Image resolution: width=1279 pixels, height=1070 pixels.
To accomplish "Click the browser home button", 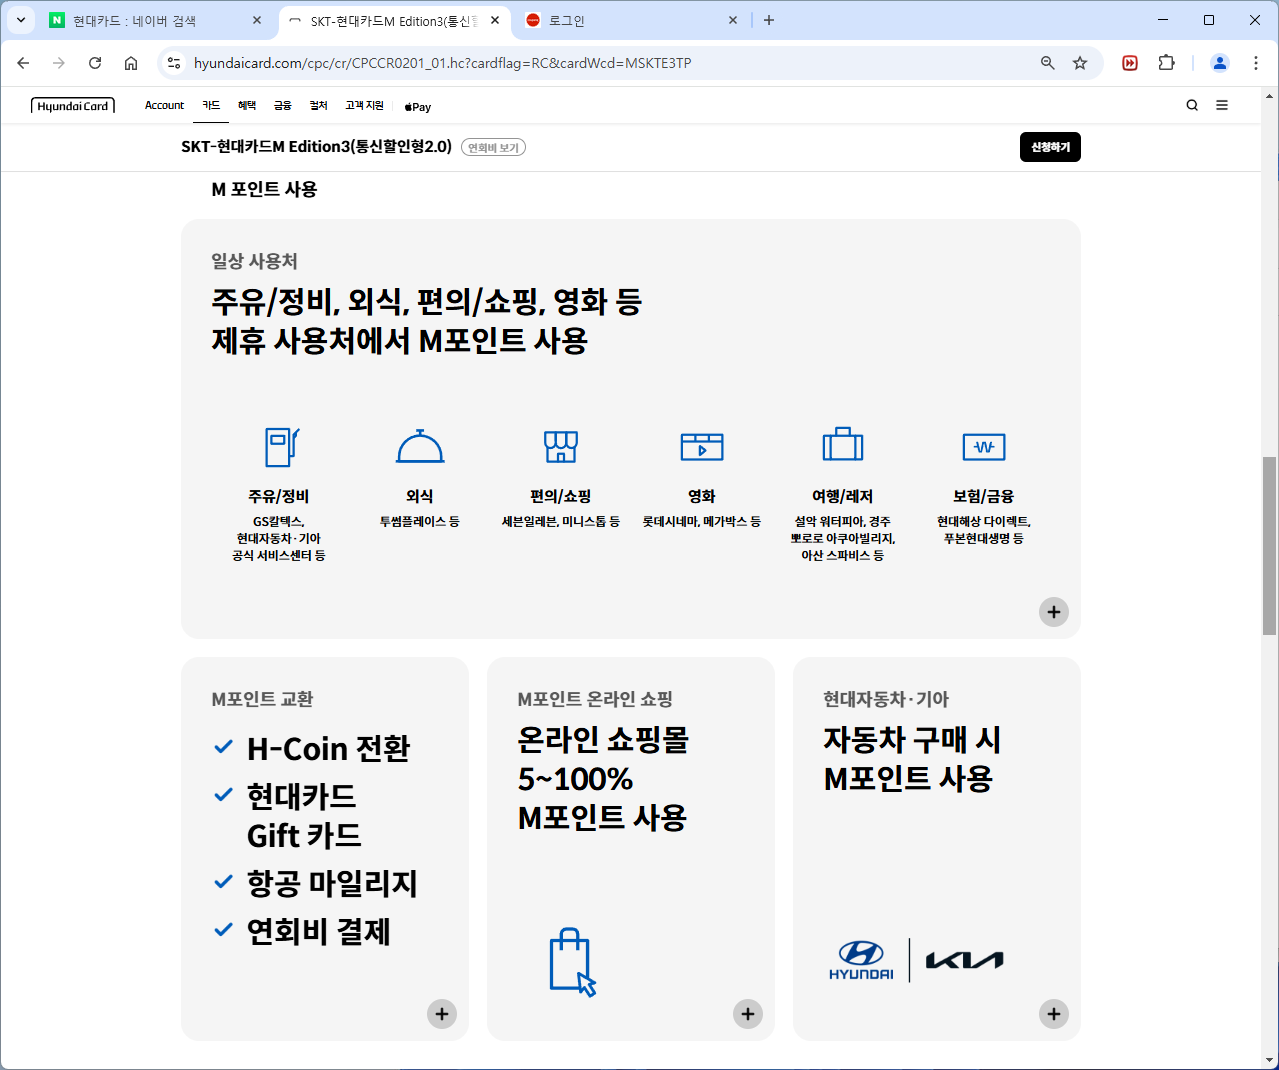I will coord(131,63).
